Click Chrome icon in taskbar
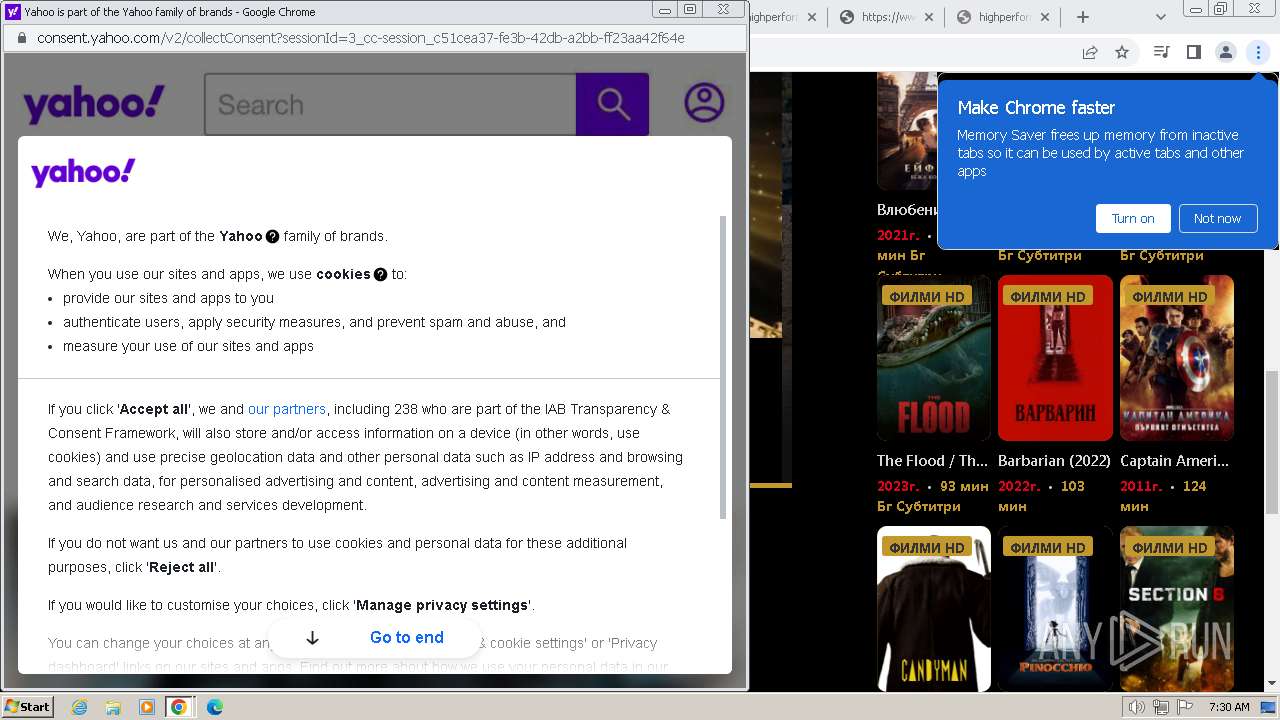Image resolution: width=1280 pixels, height=720 pixels. point(179,707)
